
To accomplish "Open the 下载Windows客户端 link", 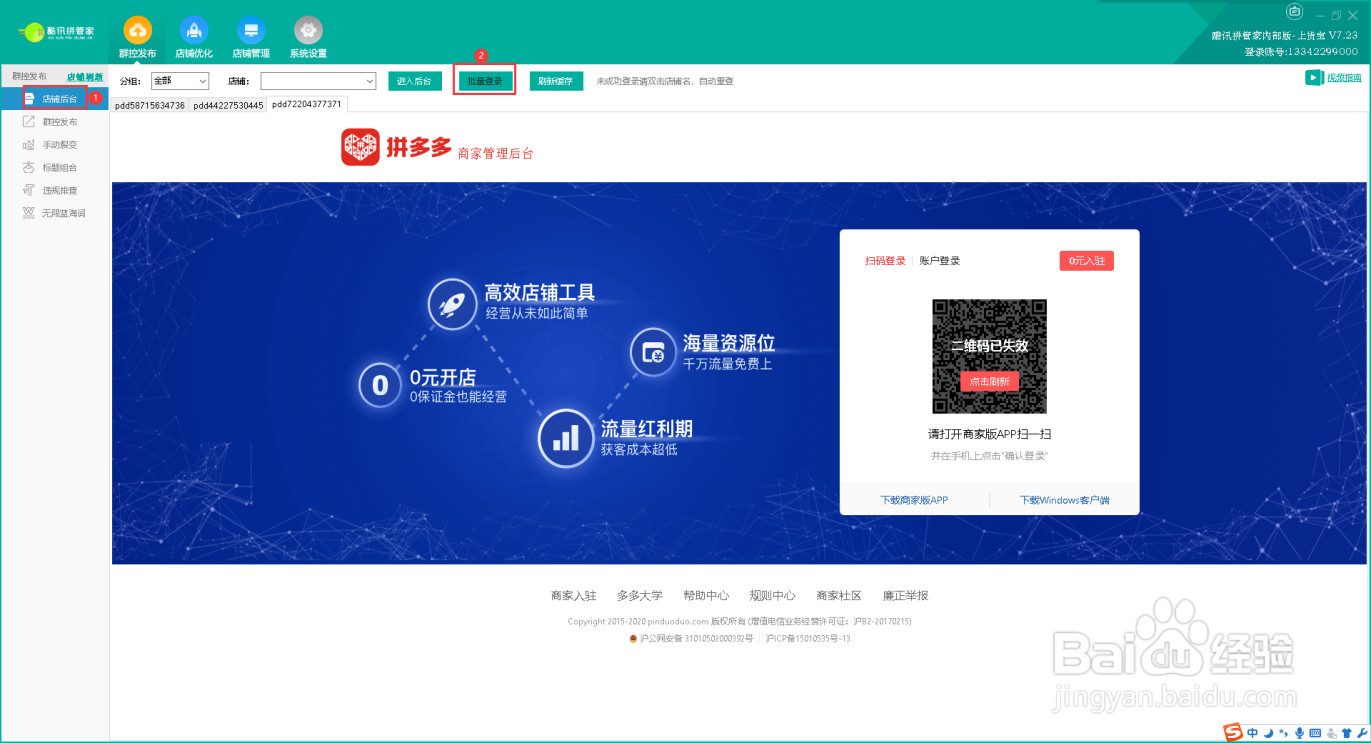I will click(x=1064, y=500).
